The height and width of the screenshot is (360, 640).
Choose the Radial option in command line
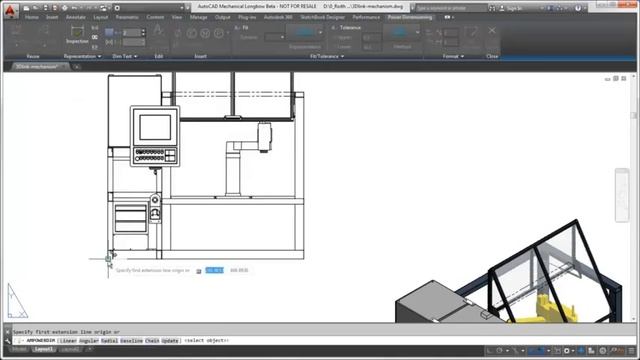pos(109,341)
